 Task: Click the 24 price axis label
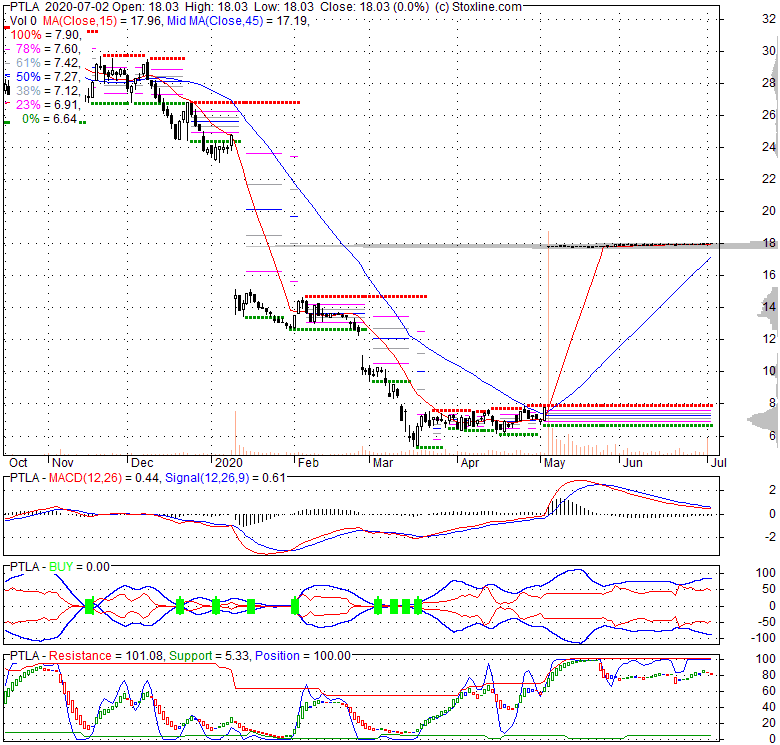tap(769, 147)
